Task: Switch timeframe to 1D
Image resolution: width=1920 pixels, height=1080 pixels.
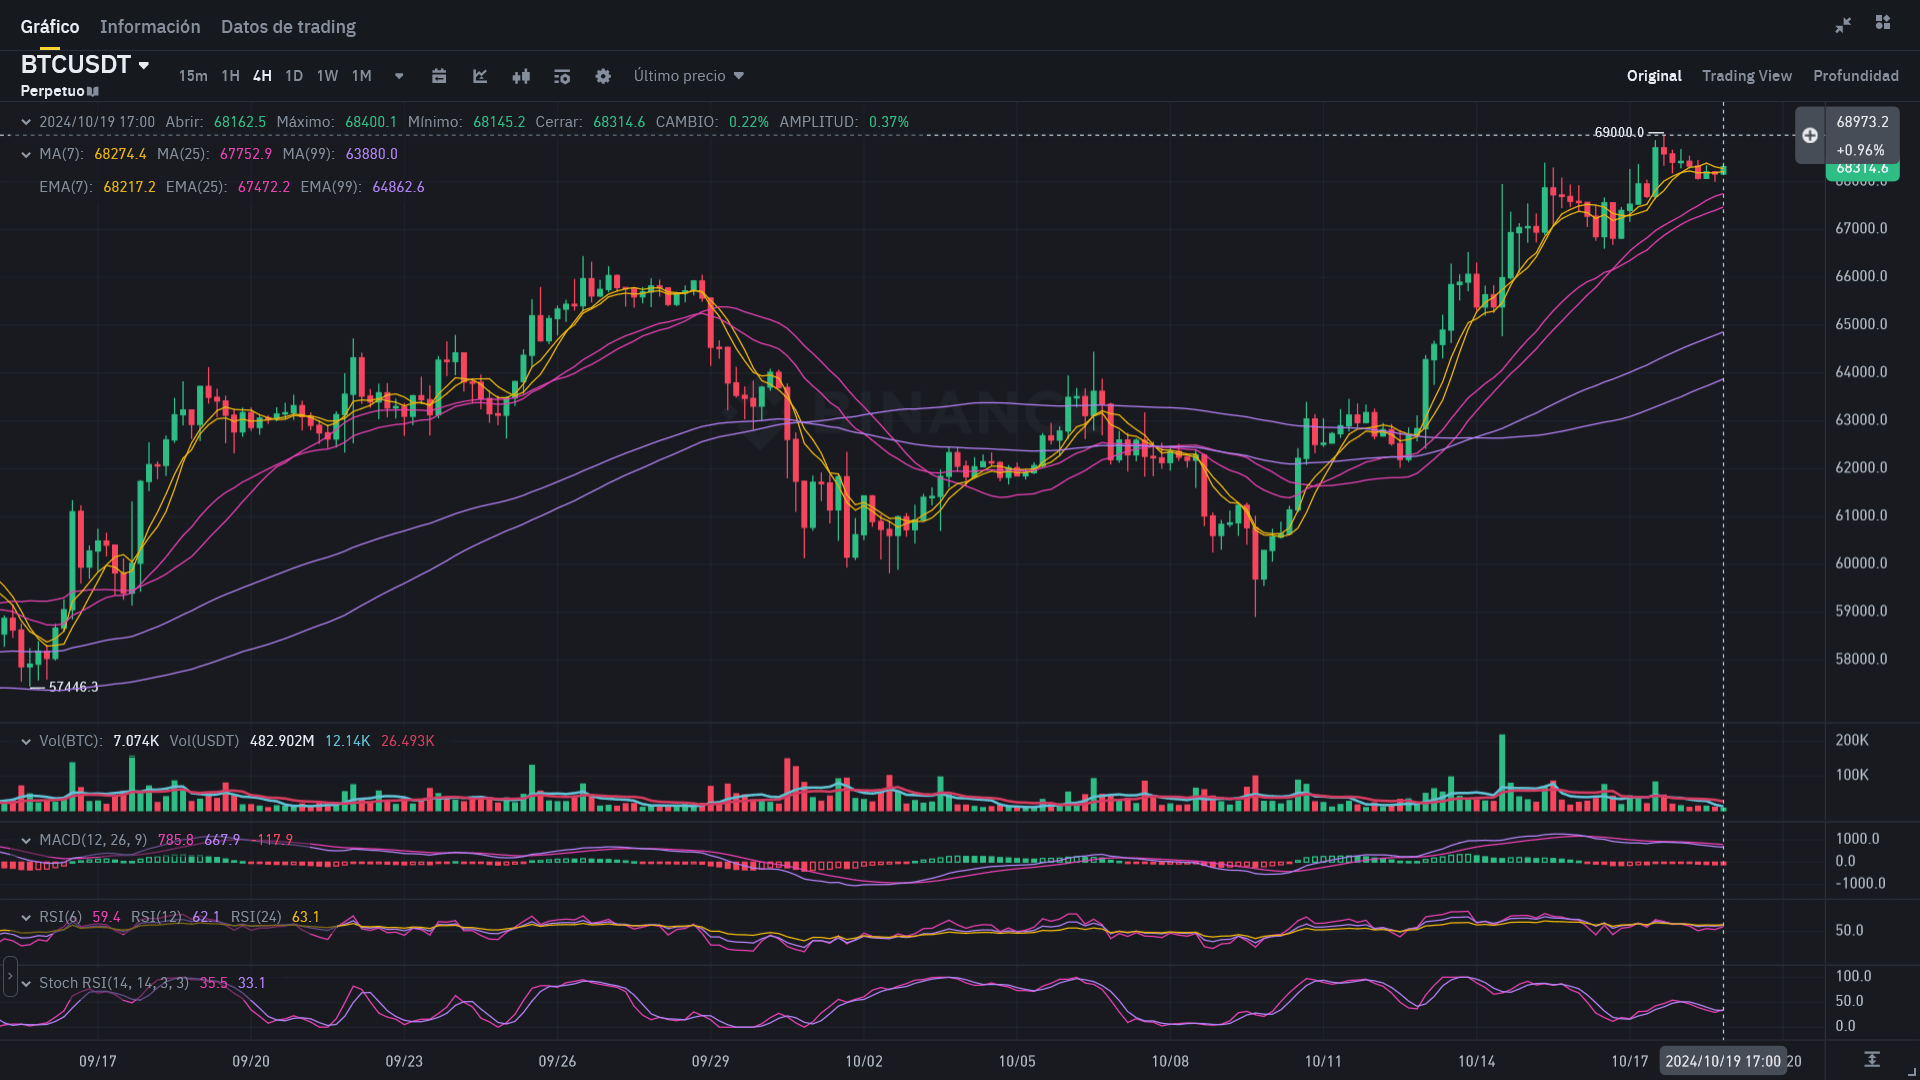Action: click(x=294, y=76)
